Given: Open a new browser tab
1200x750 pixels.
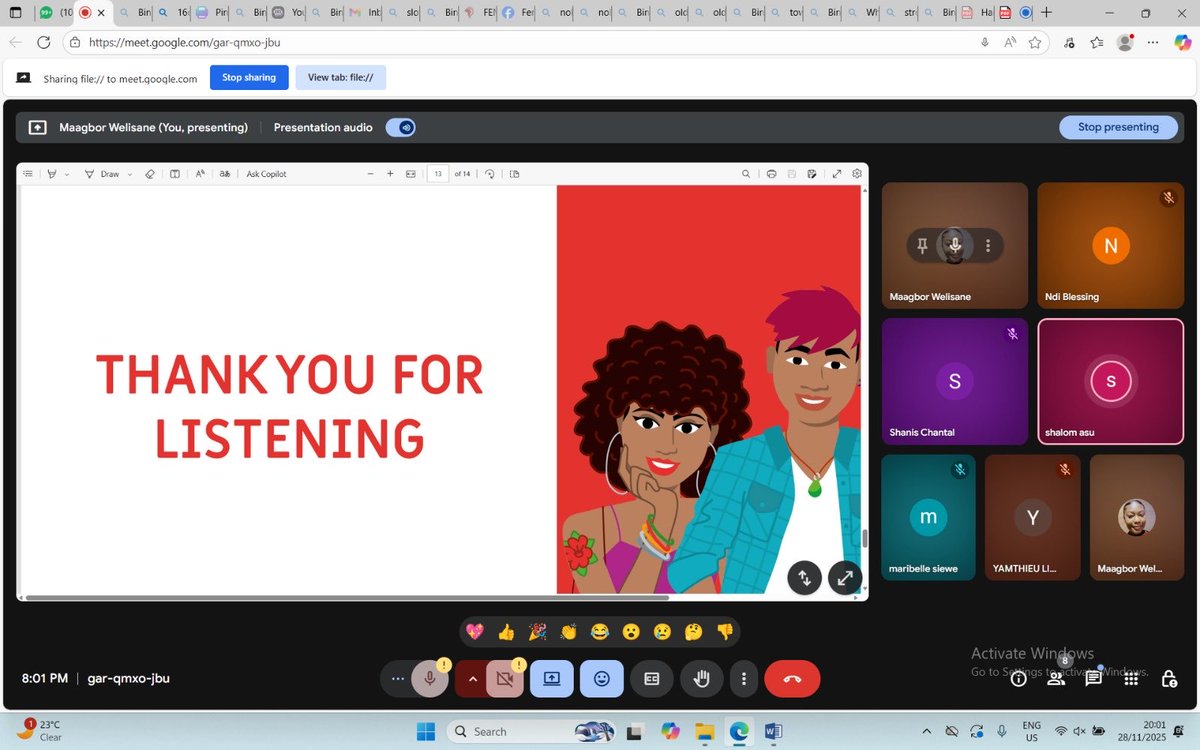Looking at the screenshot, I should [x=1046, y=13].
